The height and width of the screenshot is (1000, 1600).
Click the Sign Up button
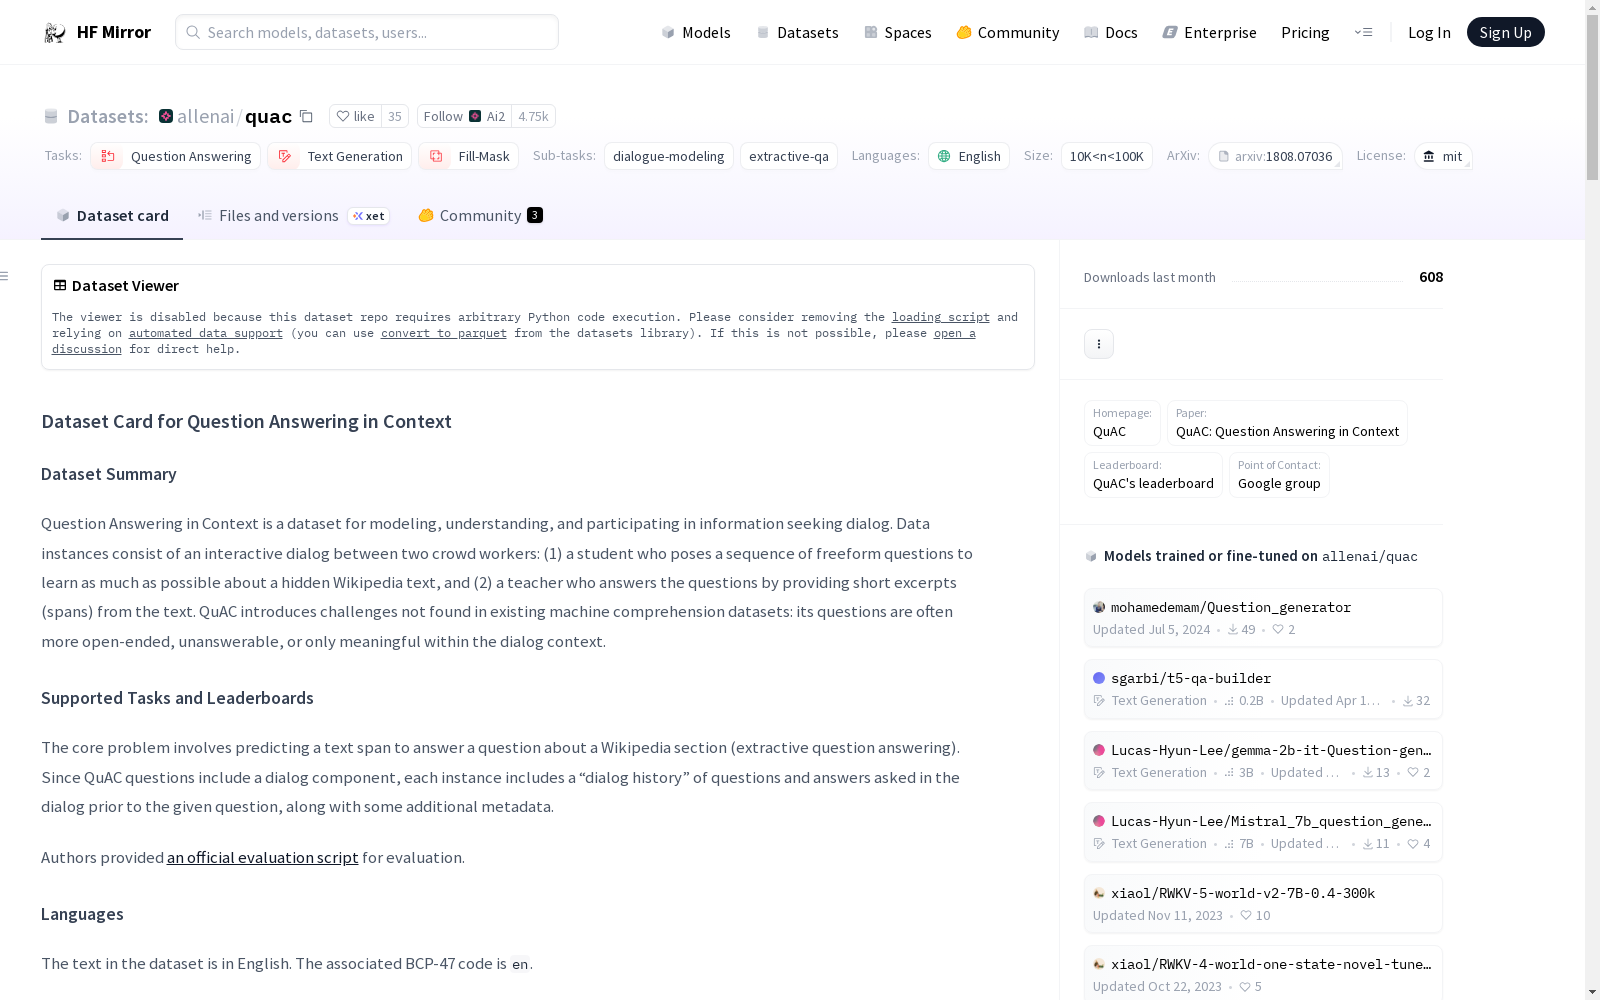1505,33
